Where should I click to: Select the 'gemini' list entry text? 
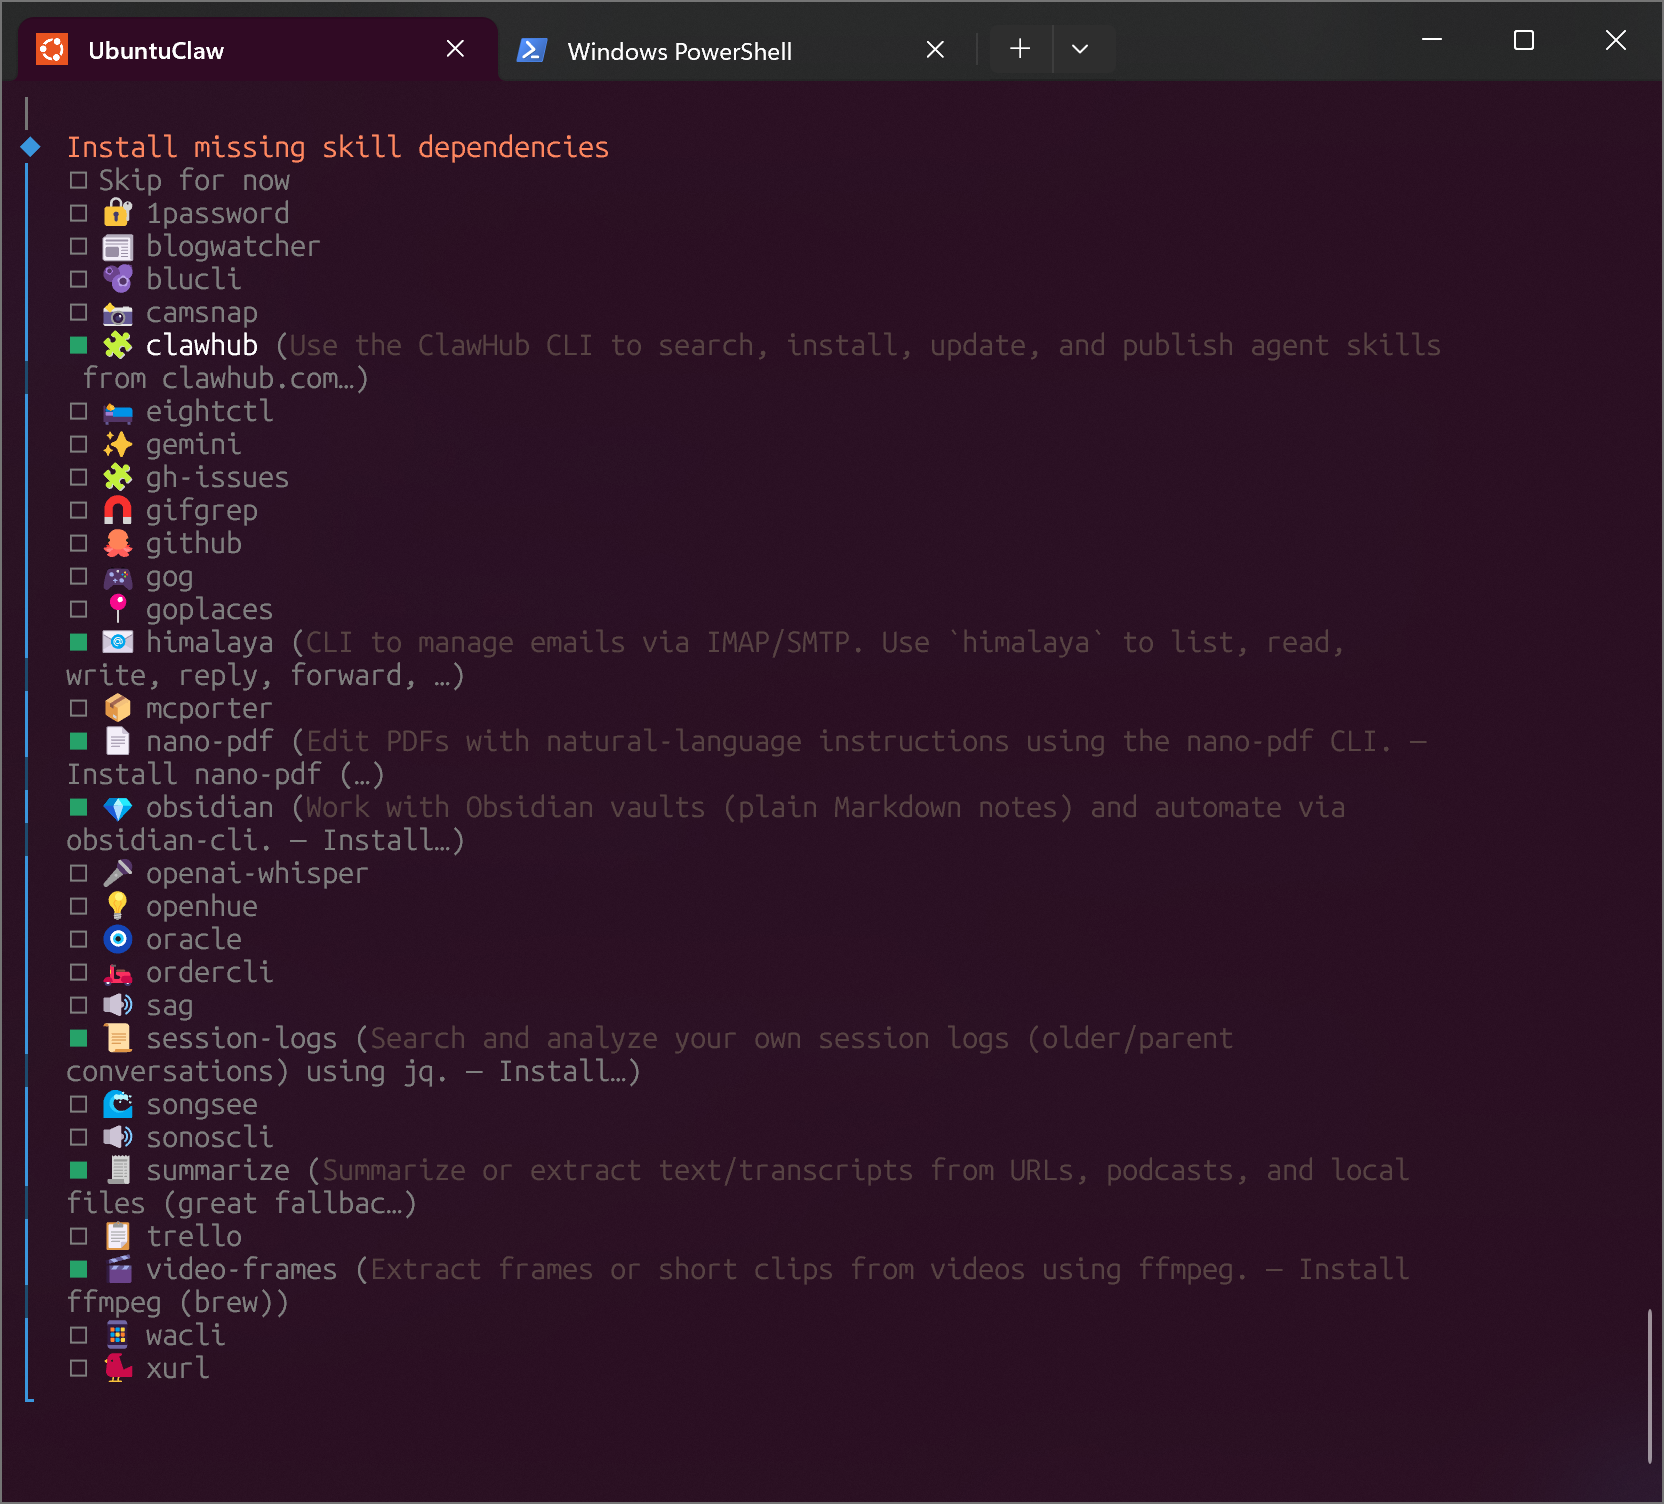click(194, 444)
